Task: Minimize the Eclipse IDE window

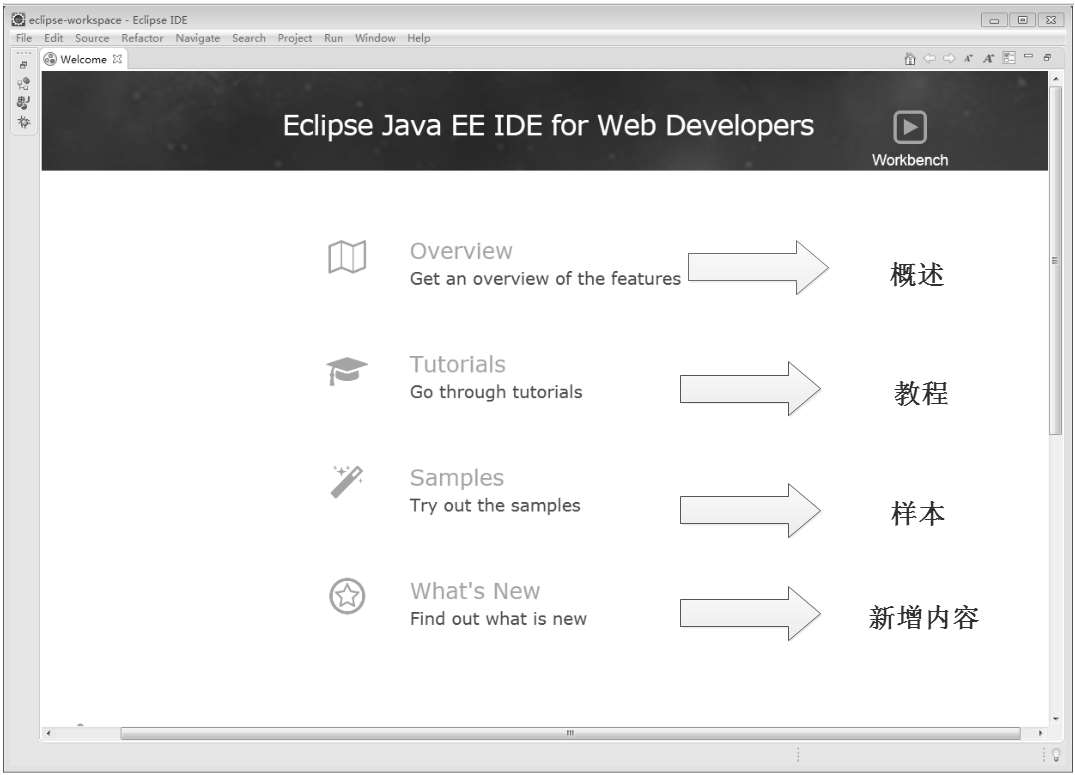Action: 993,20
